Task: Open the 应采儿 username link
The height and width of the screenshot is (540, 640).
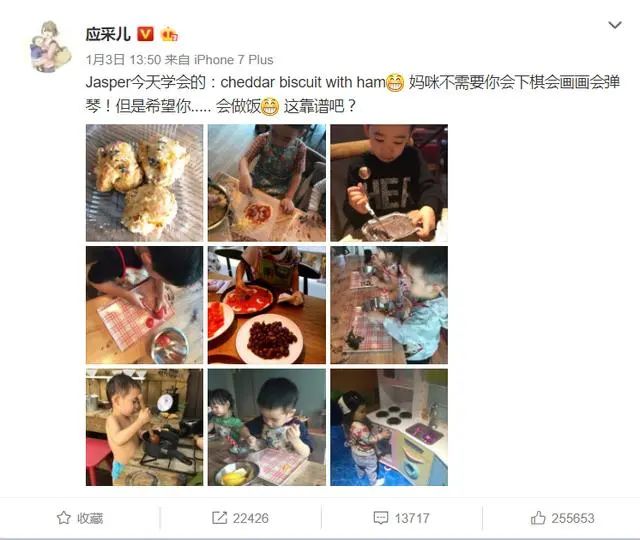Action: tap(108, 34)
